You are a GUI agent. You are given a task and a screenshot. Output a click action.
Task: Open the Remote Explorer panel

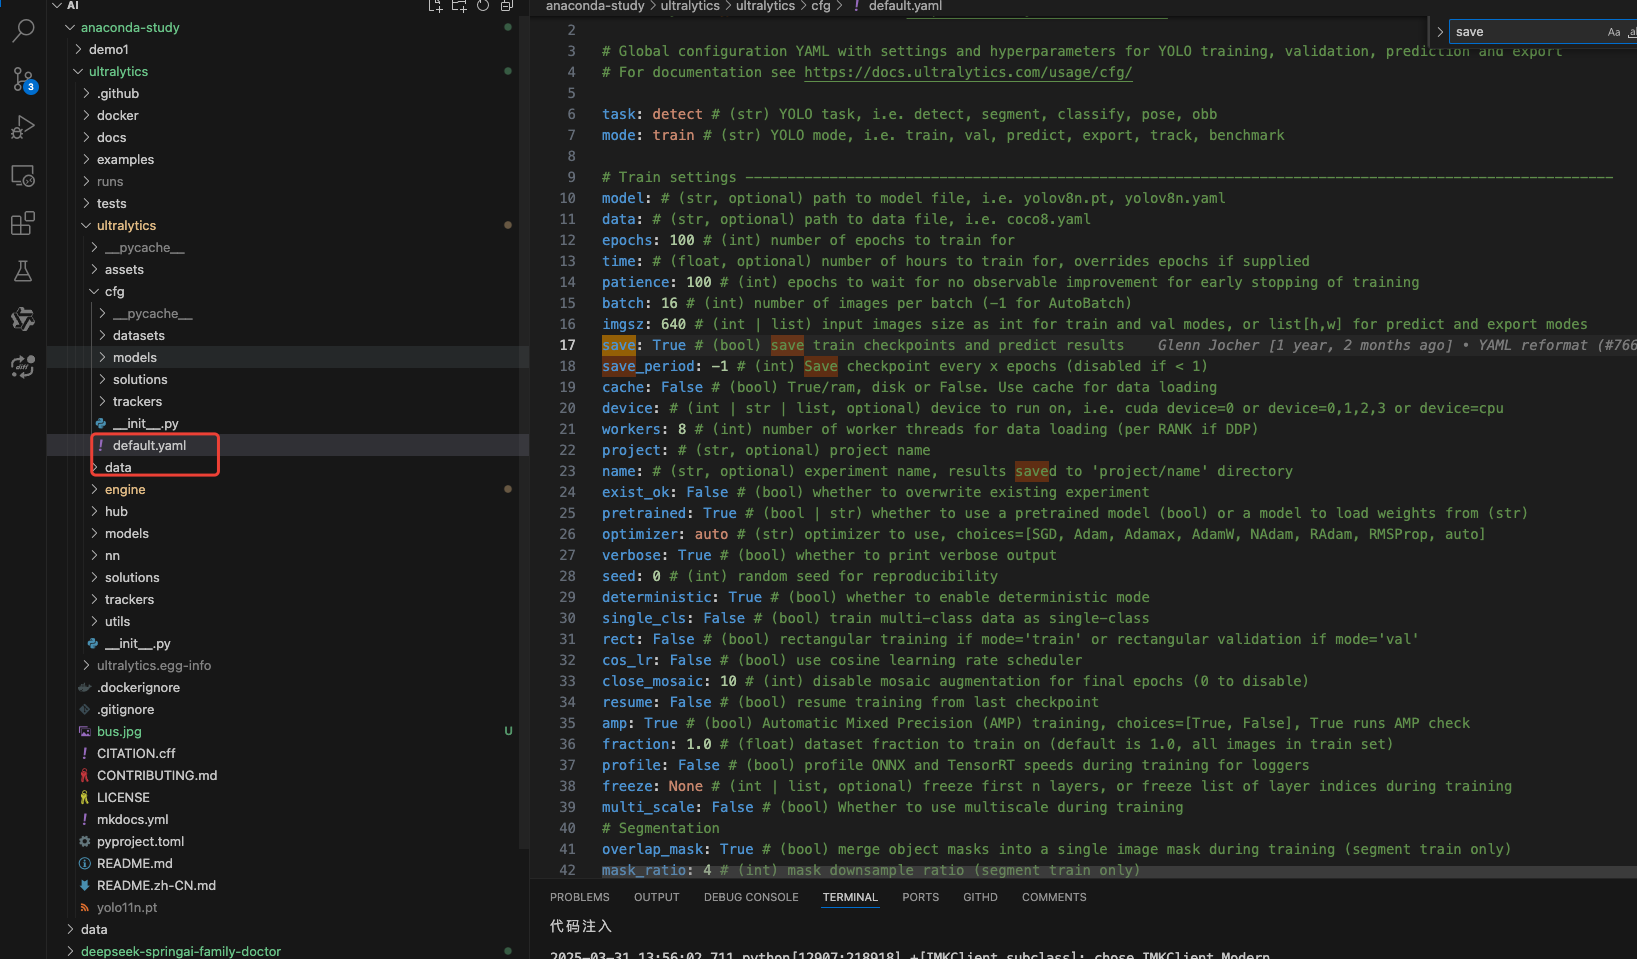pos(23,176)
